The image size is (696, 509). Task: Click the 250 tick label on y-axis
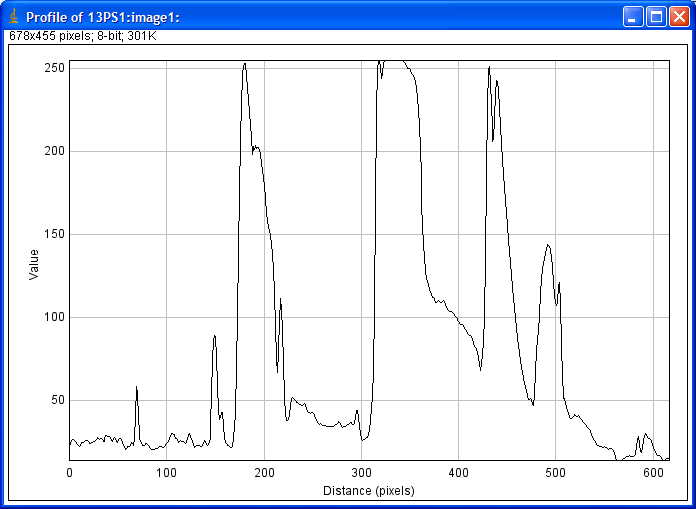pyautogui.click(x=53, y=68)
